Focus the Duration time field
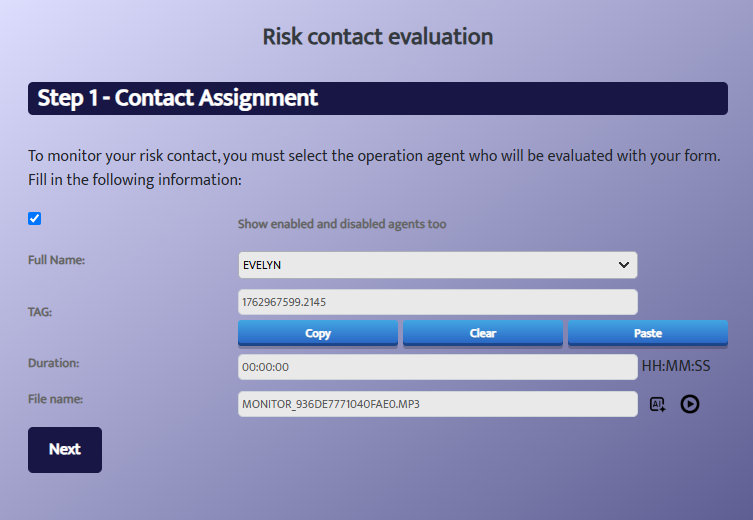Viewport: 753px width, 520px height. 437,367
